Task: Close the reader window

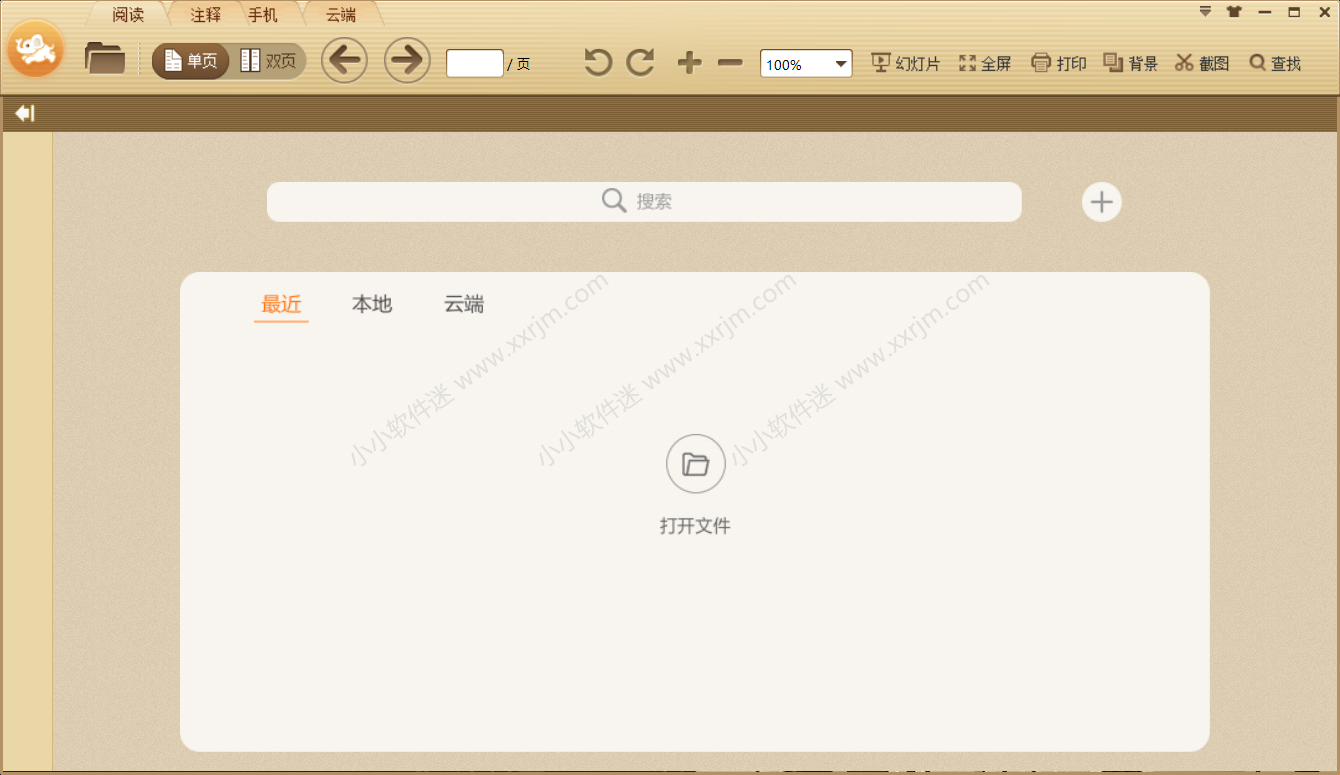Action: tap(1324, 12)
